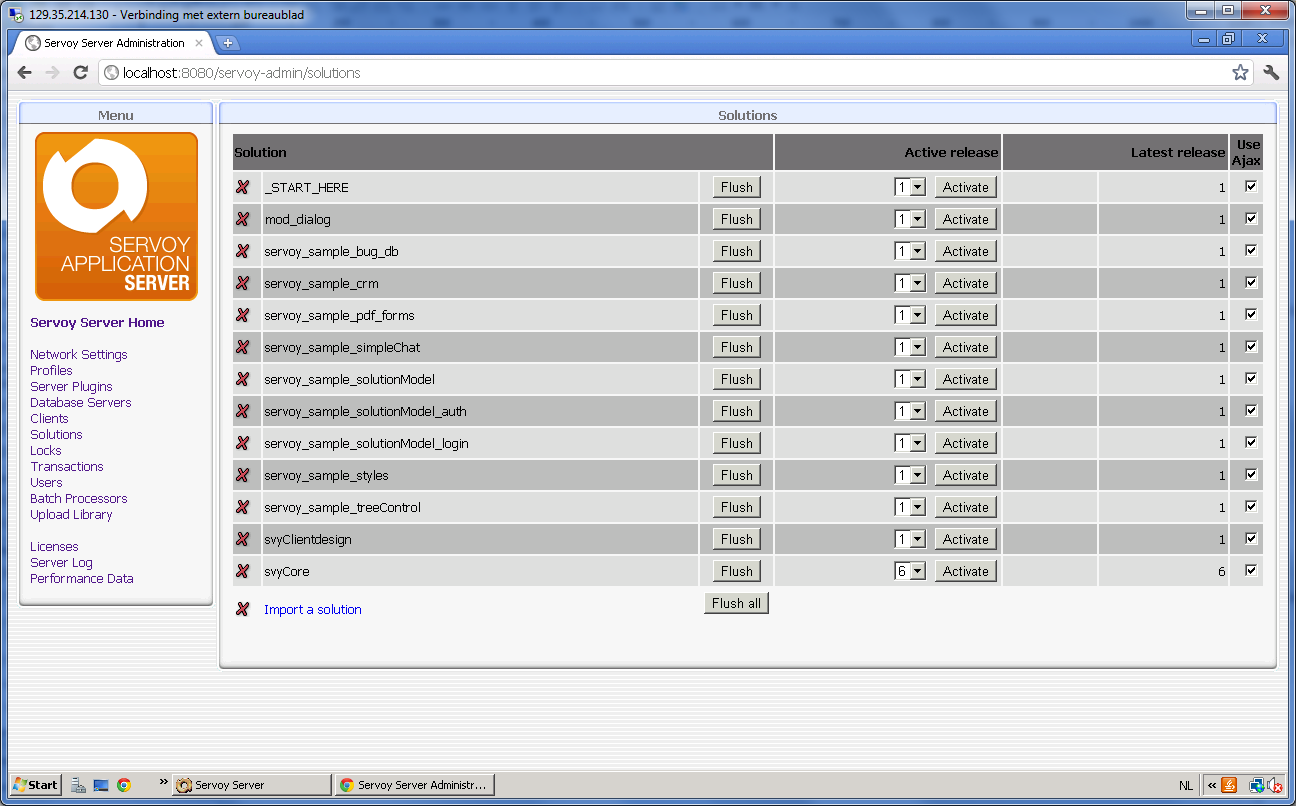The height and width of the screenshot is (806, 1296).
Task: Open Chrome wrench settings menu
Action: pyautogui.click(x=1271, y=73)
